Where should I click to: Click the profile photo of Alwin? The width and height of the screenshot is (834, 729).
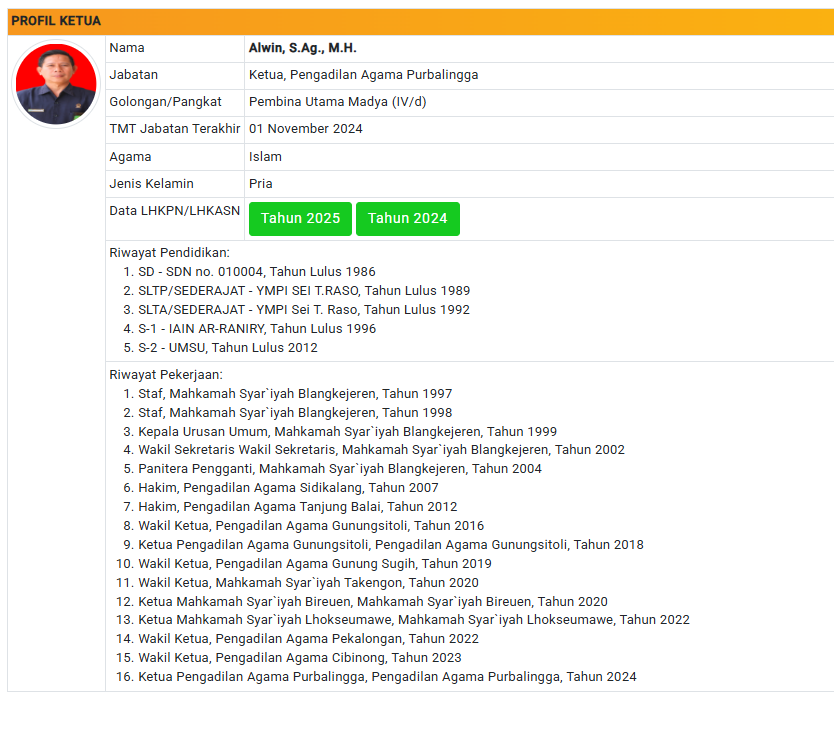[56, 84]
